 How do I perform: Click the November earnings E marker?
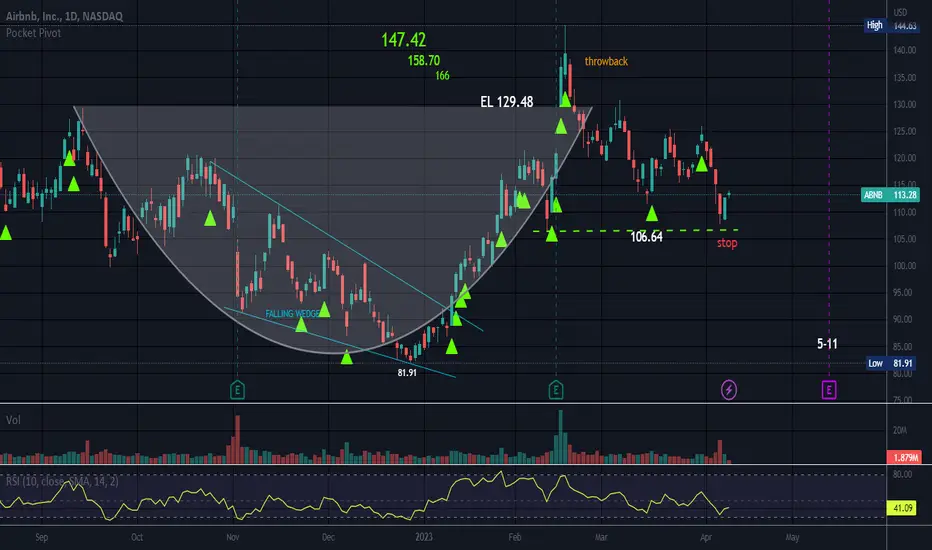[x=237, y=390]
